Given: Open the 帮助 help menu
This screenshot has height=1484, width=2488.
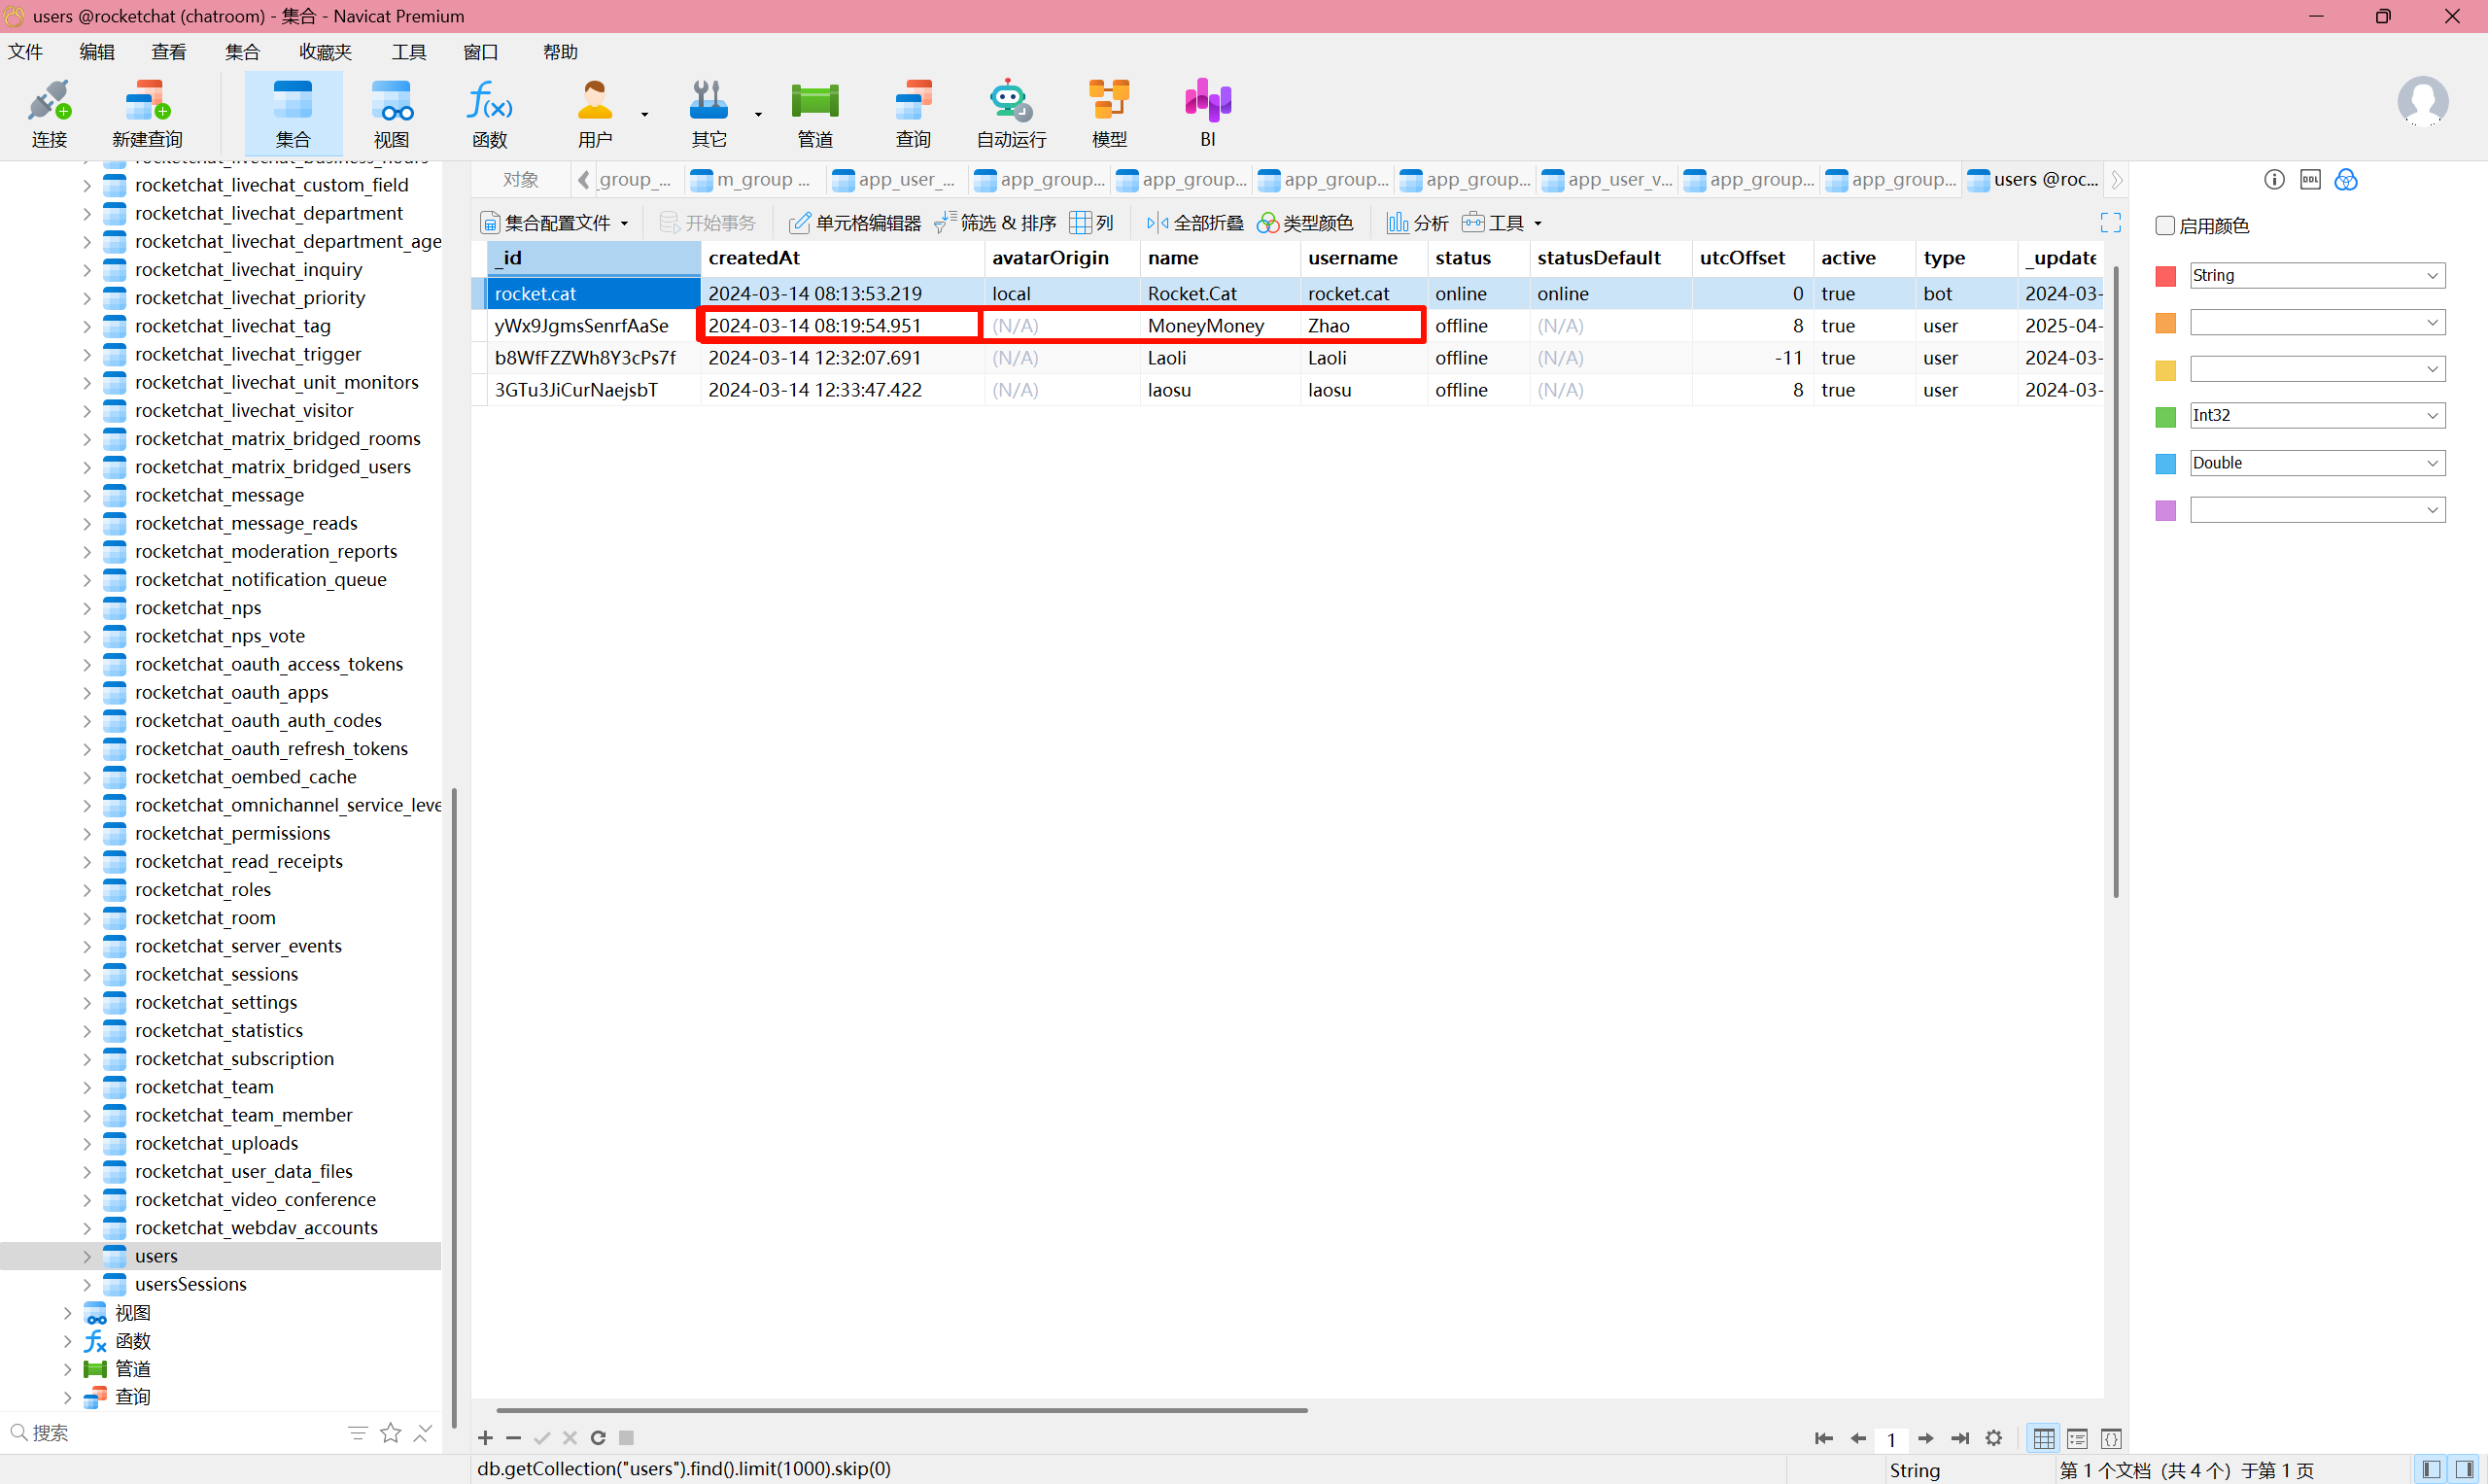Looking at the screenshot, I should pos(560,52).
